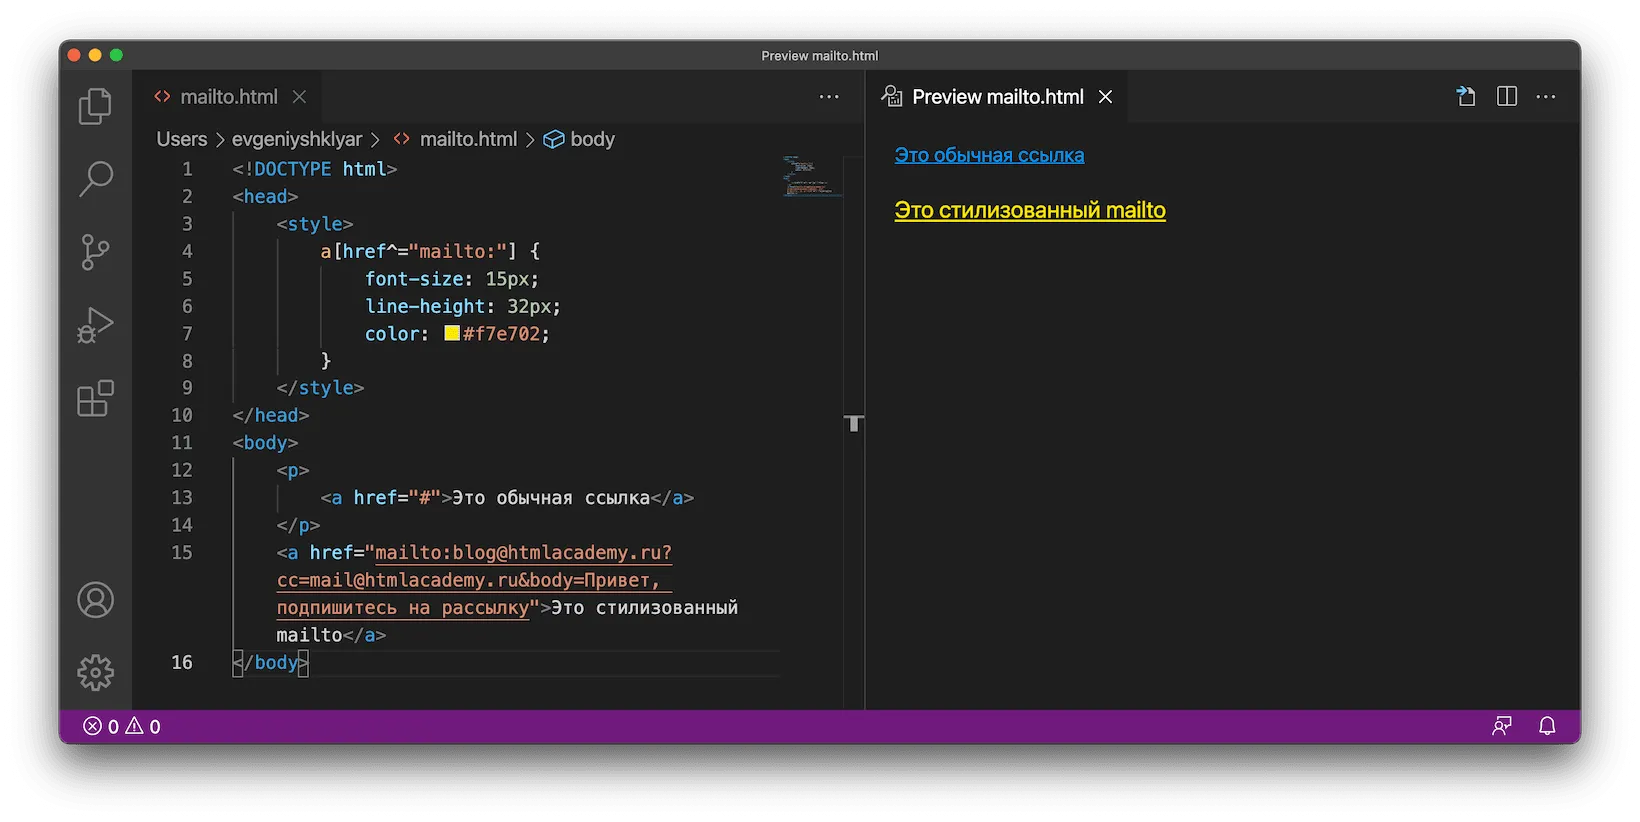Click the line-height property in code
Screen dimensions: 1640x822
425,306
